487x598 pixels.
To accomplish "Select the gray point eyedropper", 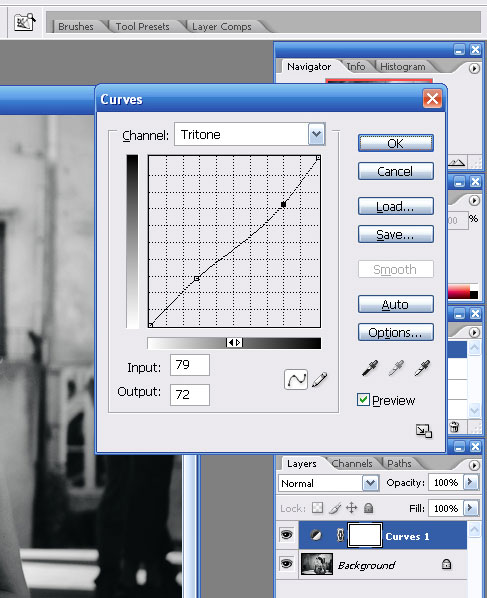I will (396, 368).
